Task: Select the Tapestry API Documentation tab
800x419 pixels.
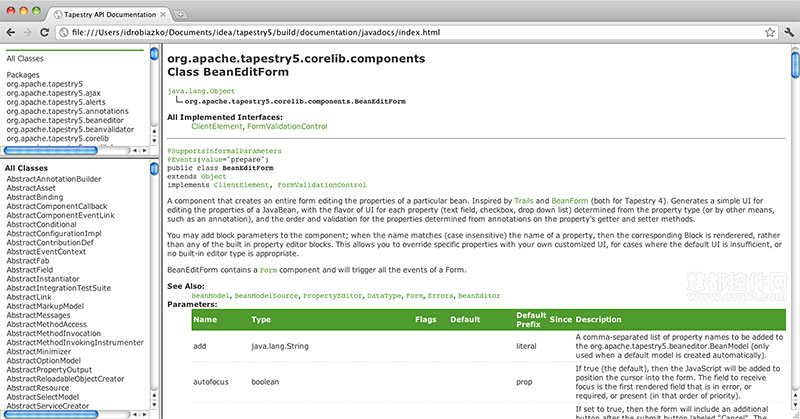Action: click(109, 14)
